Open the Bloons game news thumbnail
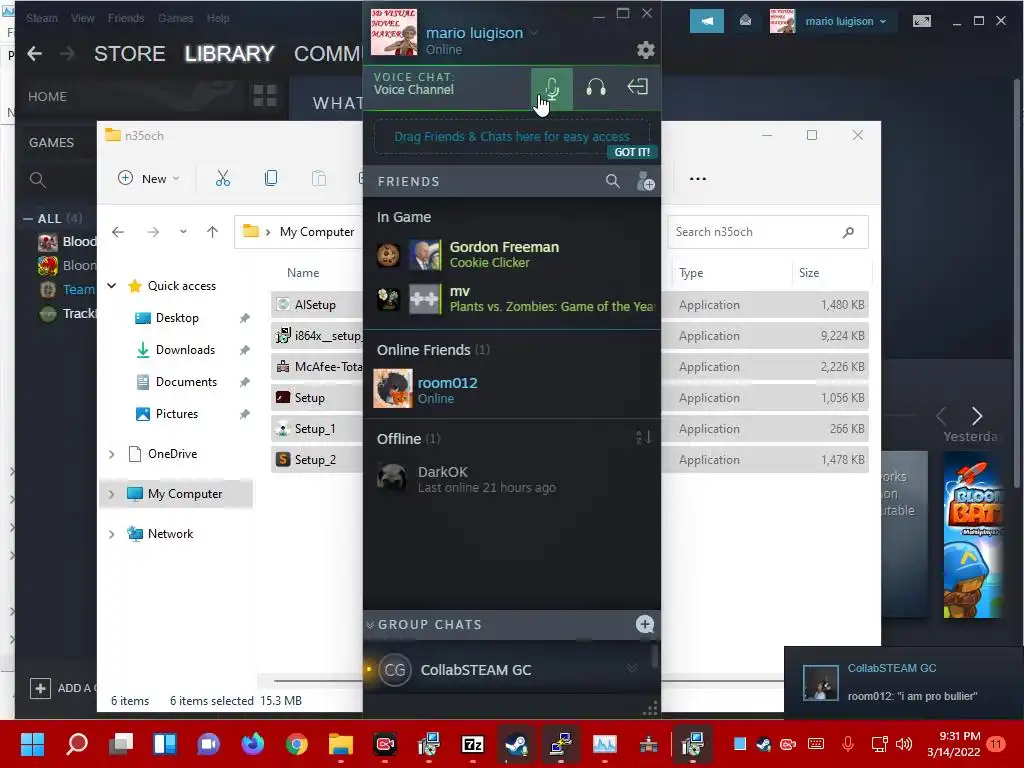The height and width of the screenshot is (768, 1024). tap(973, 534)
